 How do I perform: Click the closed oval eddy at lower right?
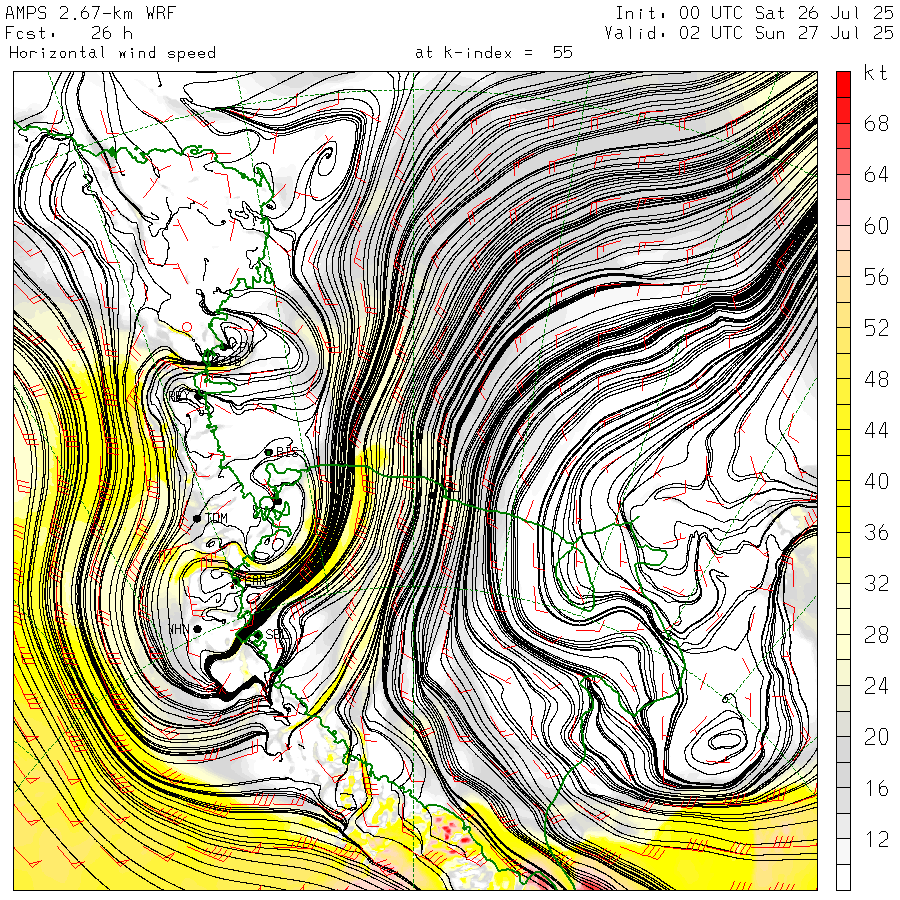[725, 741]
